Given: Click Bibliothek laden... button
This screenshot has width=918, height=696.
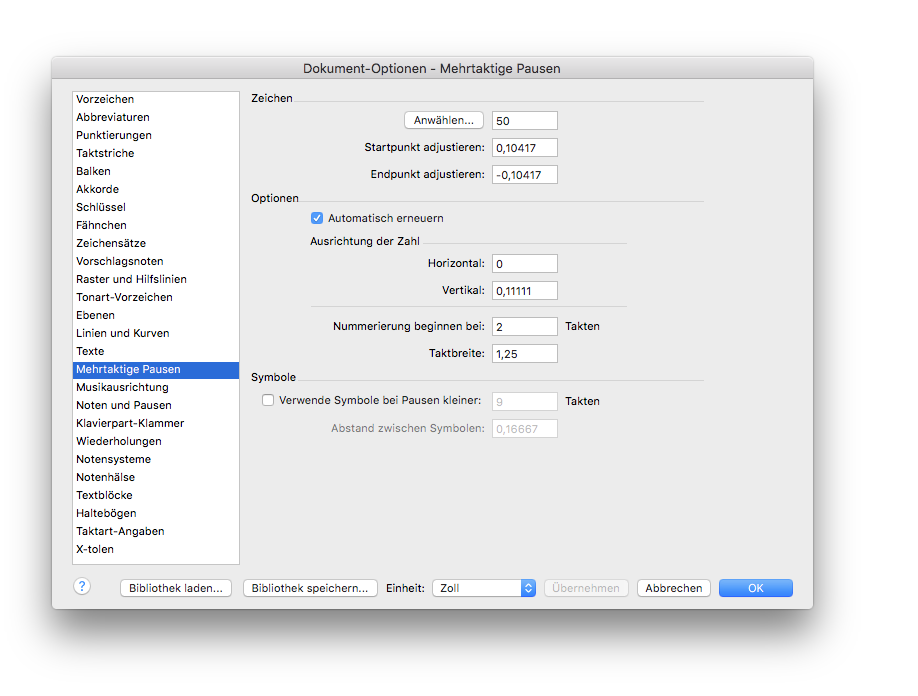Looking at the screenshot, I should click(x=176, y=588).
